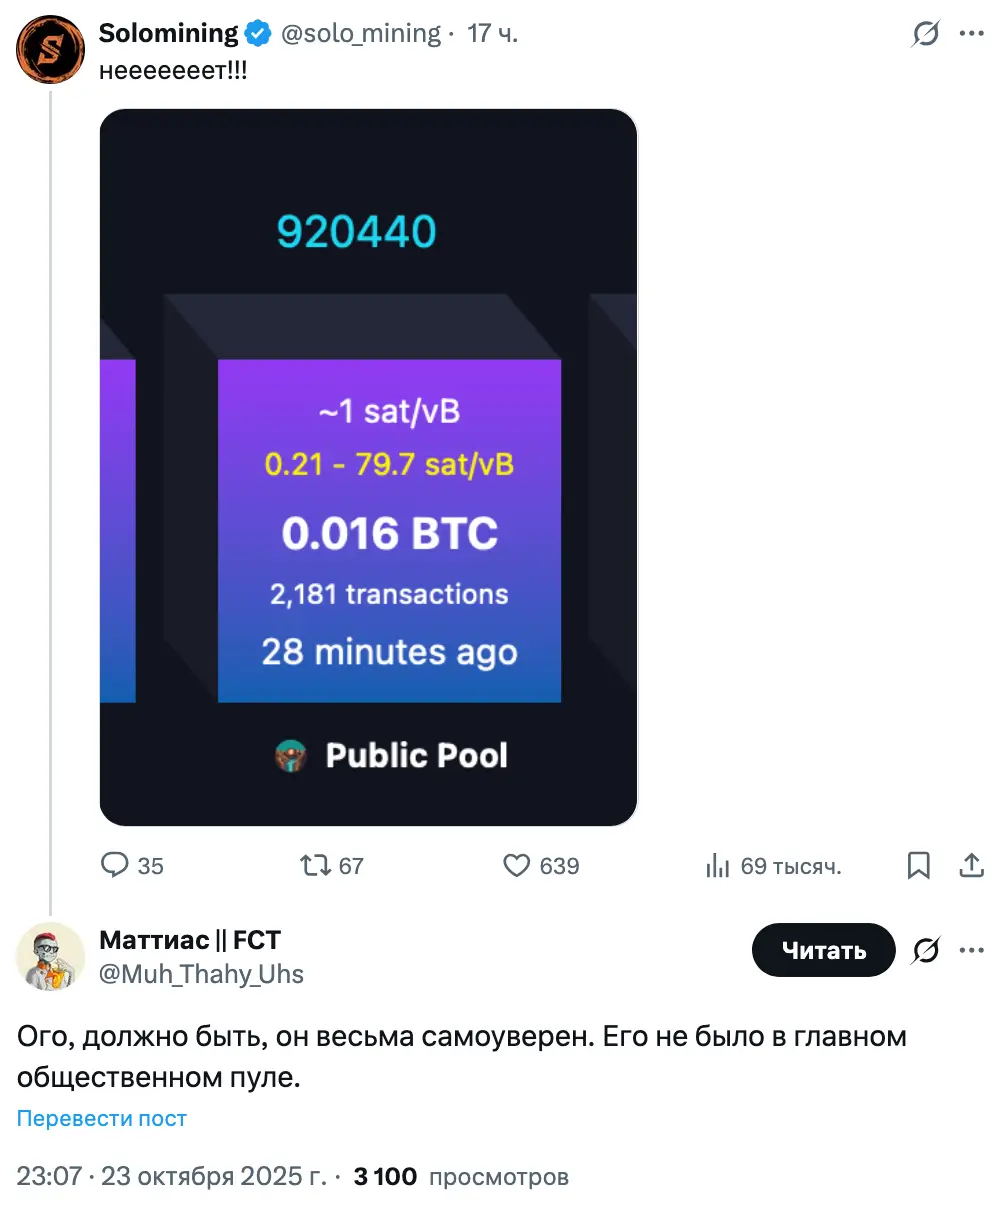Bookmark the Solomining post
Image resolution: width=1008 pixels, height=1205 pixels.
pyautogui.click(x=918, y=865)
